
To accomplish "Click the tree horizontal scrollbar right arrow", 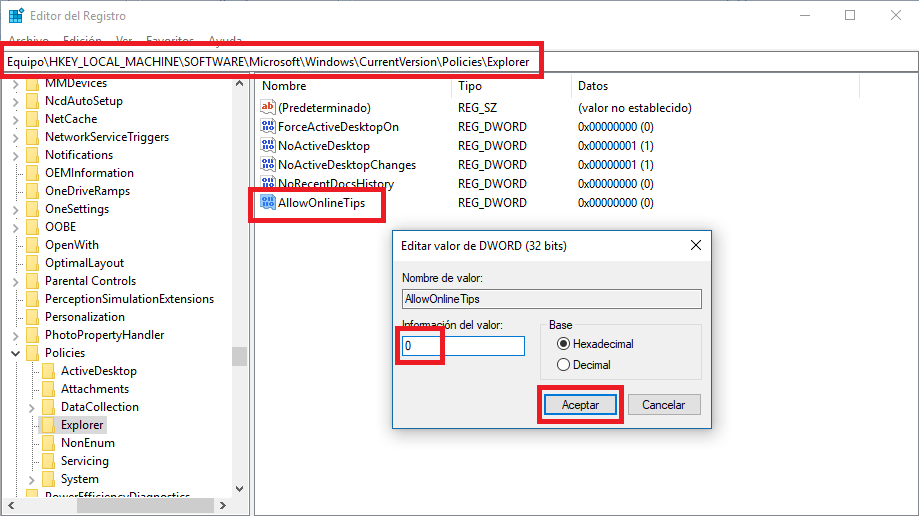I will click(223, 505).
